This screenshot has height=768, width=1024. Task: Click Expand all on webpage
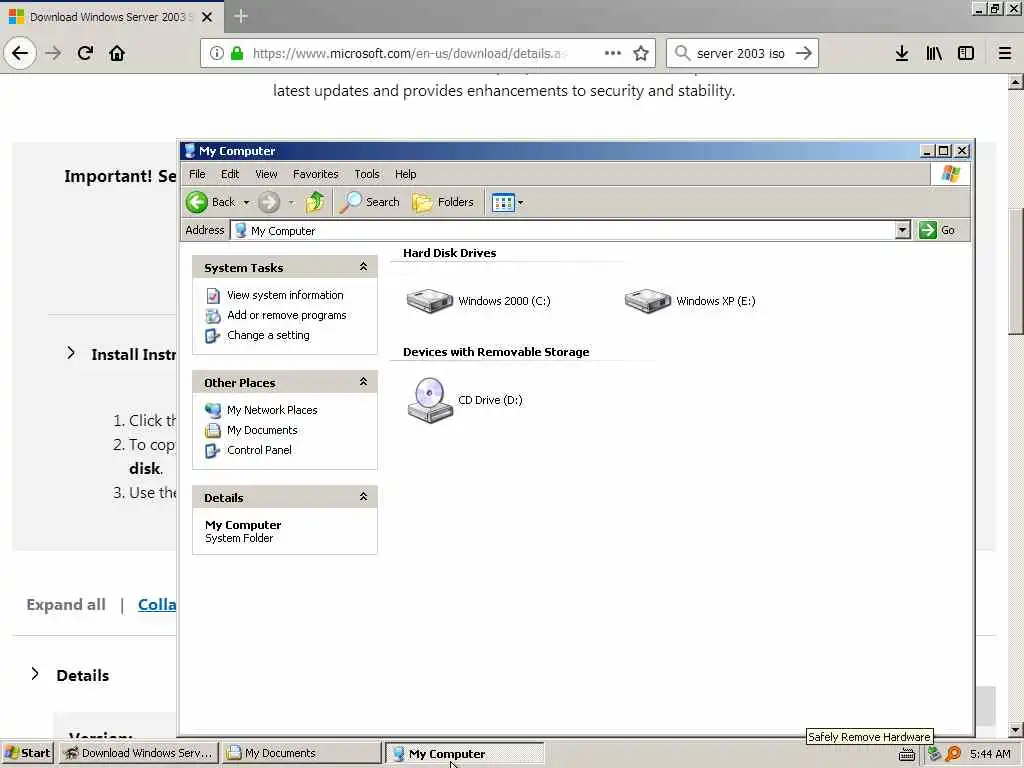[66, 605]
